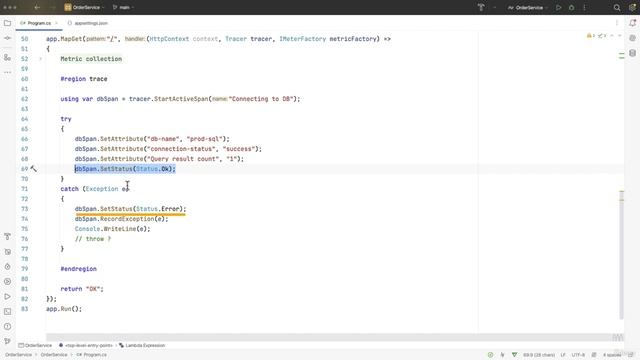Go to previous highlighted error arrow

[x=612, y=36]
